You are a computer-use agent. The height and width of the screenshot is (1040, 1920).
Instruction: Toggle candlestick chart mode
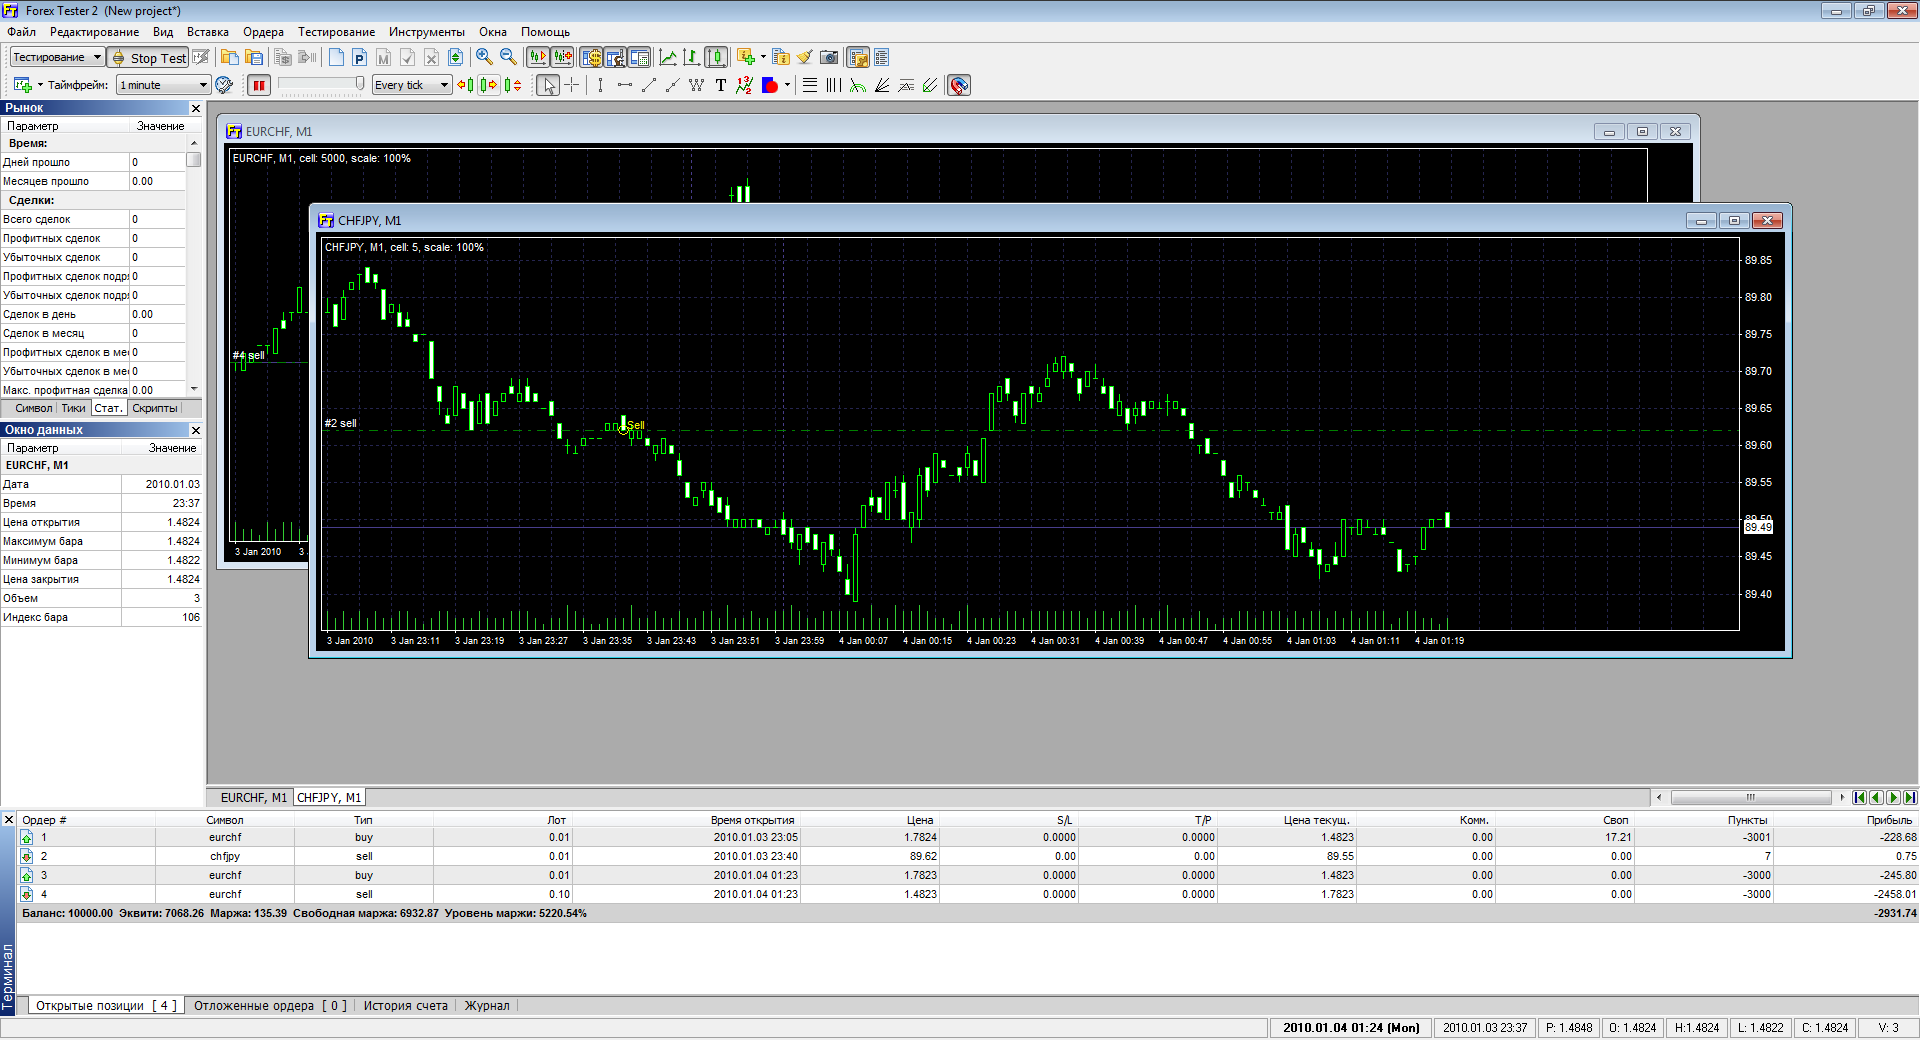point(716,57)
